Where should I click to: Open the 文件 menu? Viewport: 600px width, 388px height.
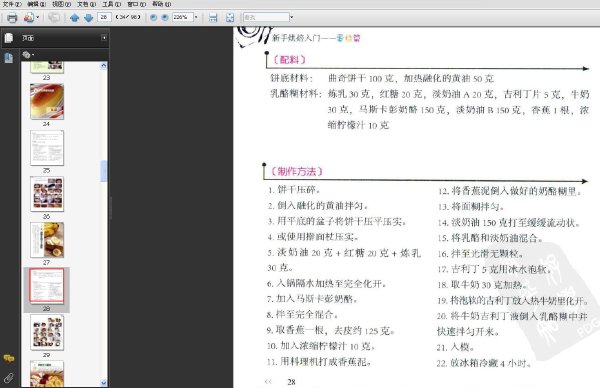click(x=12, y=4)
